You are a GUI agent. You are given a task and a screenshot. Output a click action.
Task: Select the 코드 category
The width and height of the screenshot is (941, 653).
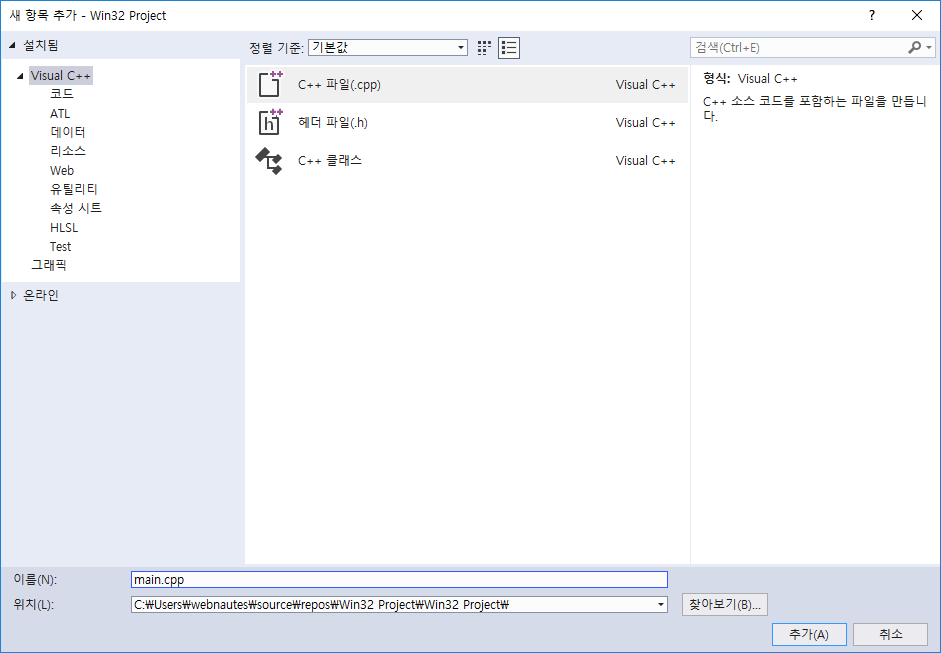pyautogui.click(x=62, y=94)
